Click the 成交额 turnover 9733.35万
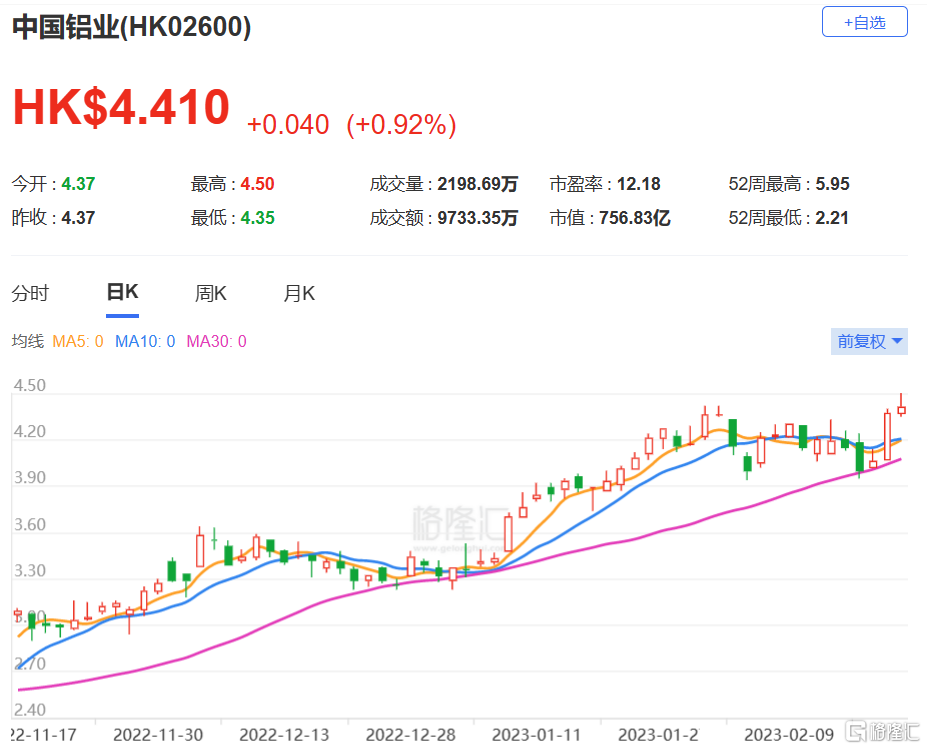The image size is (927, 749). click(478, 218)
